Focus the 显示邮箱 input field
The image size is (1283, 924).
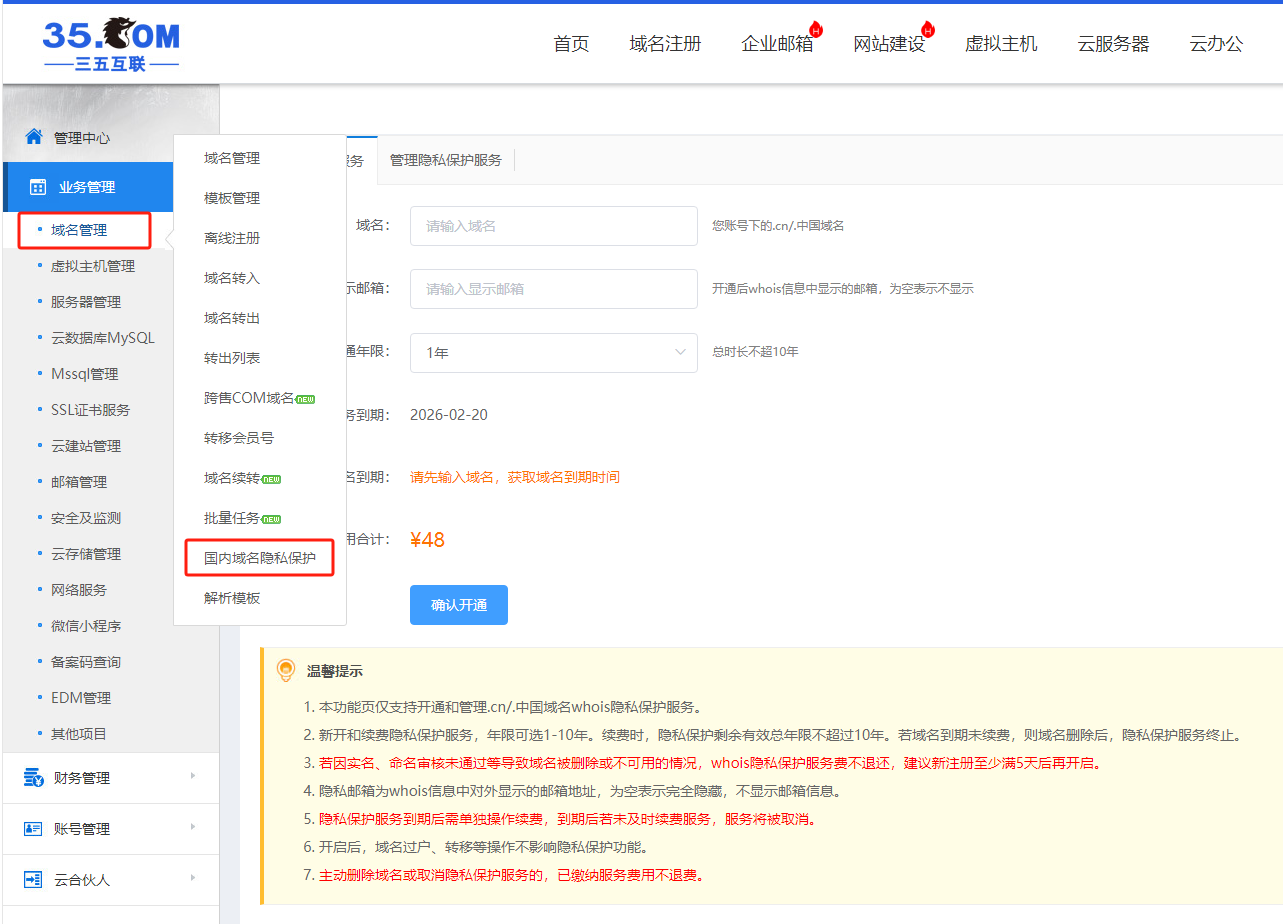point(553,289)
